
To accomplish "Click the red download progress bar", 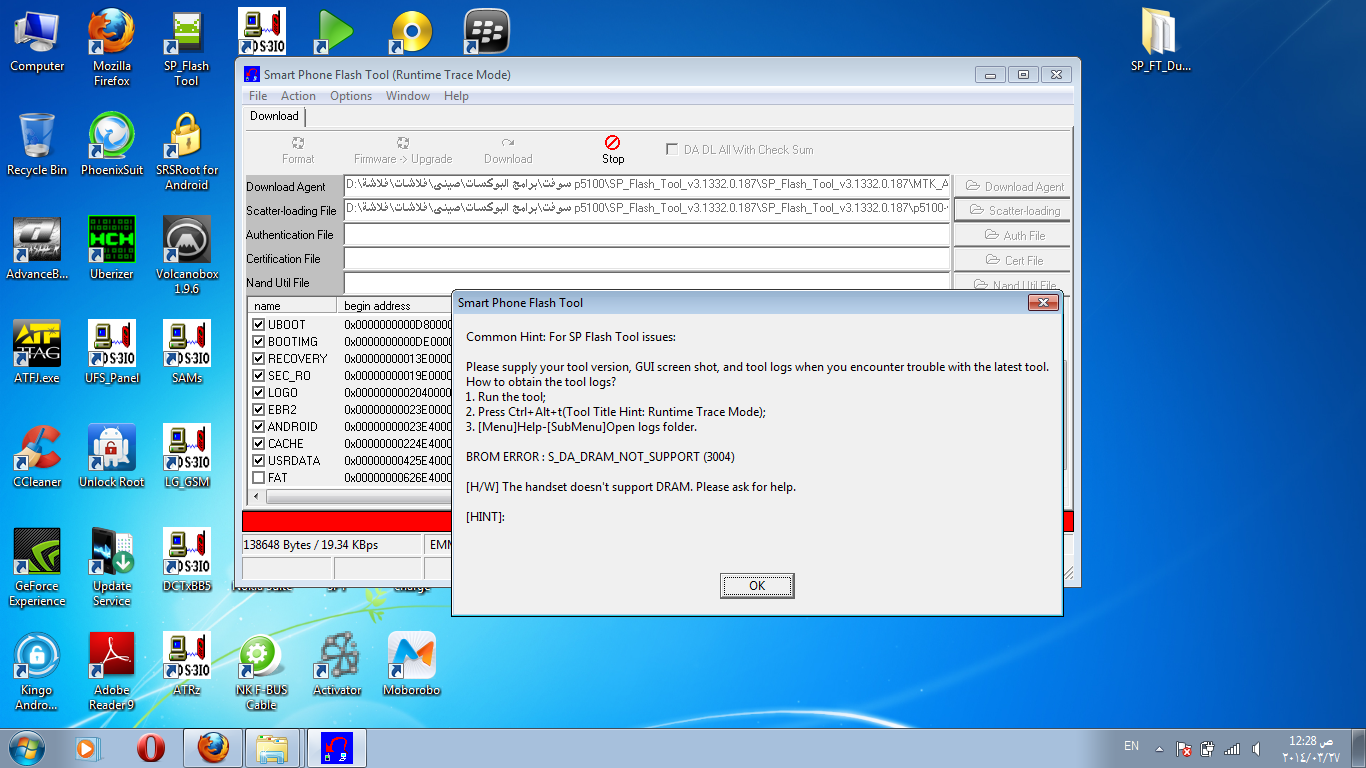I will (x=347, y=521).
